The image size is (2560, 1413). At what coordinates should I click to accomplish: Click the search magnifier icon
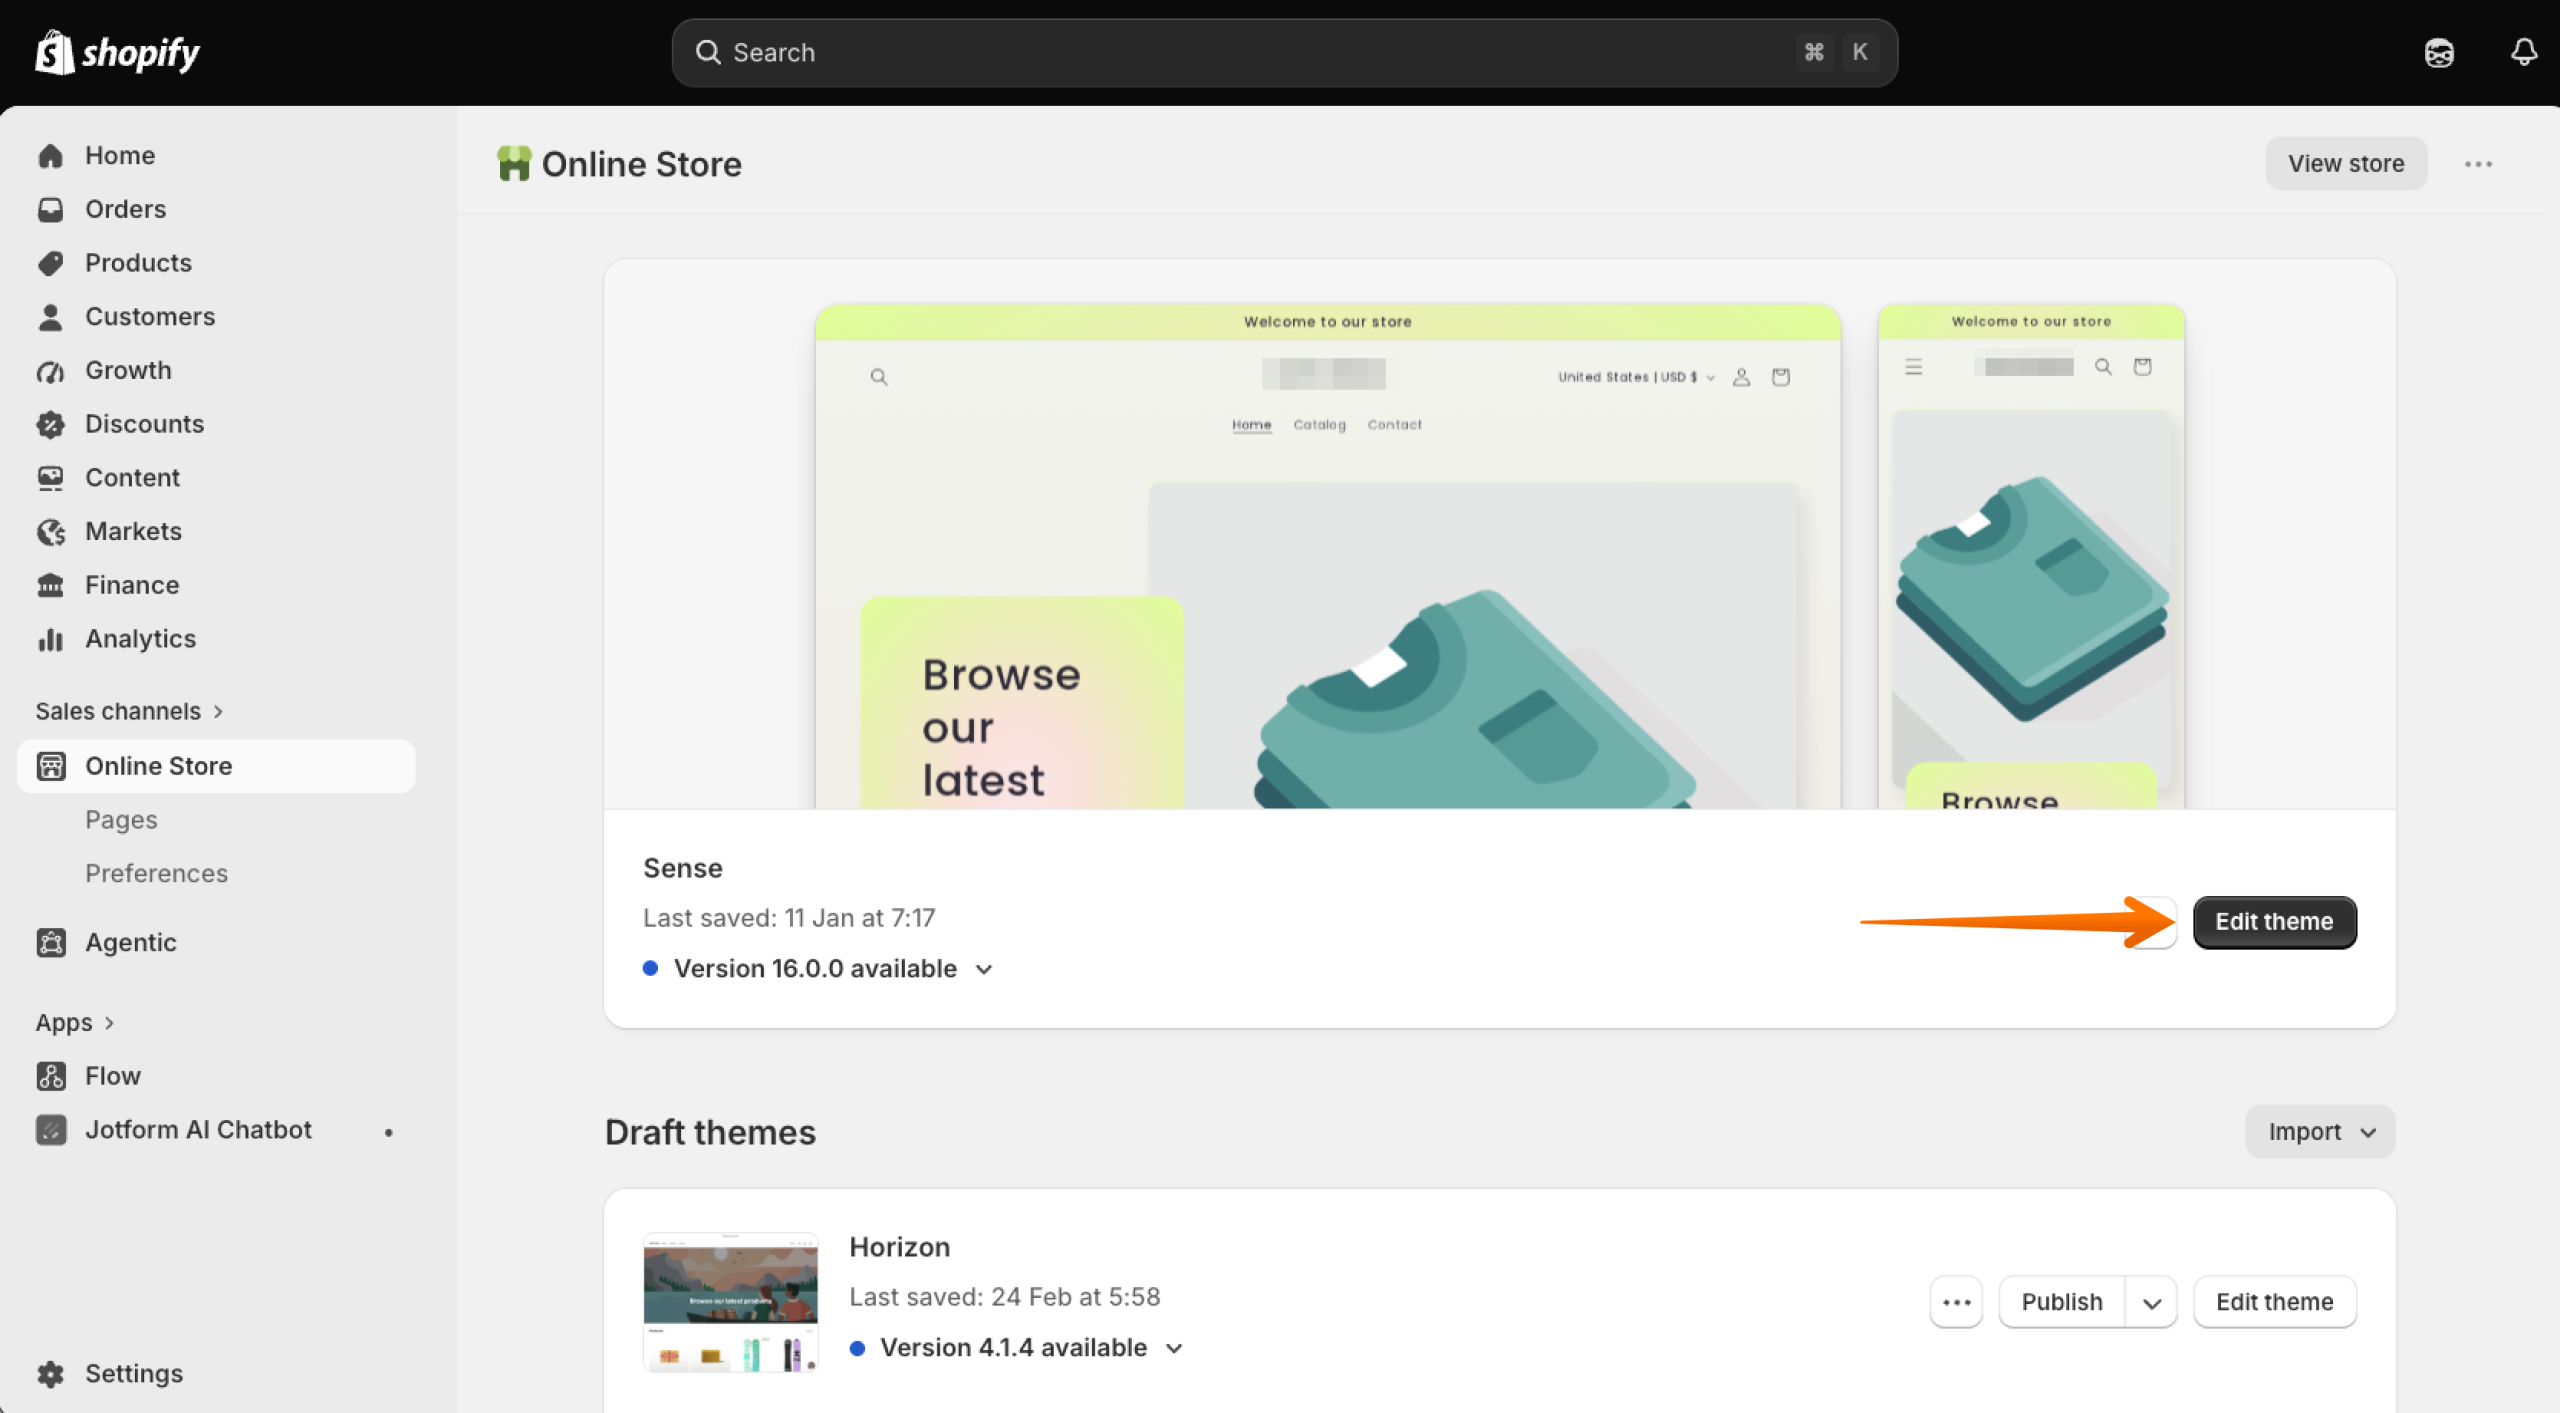click(708, 52)
